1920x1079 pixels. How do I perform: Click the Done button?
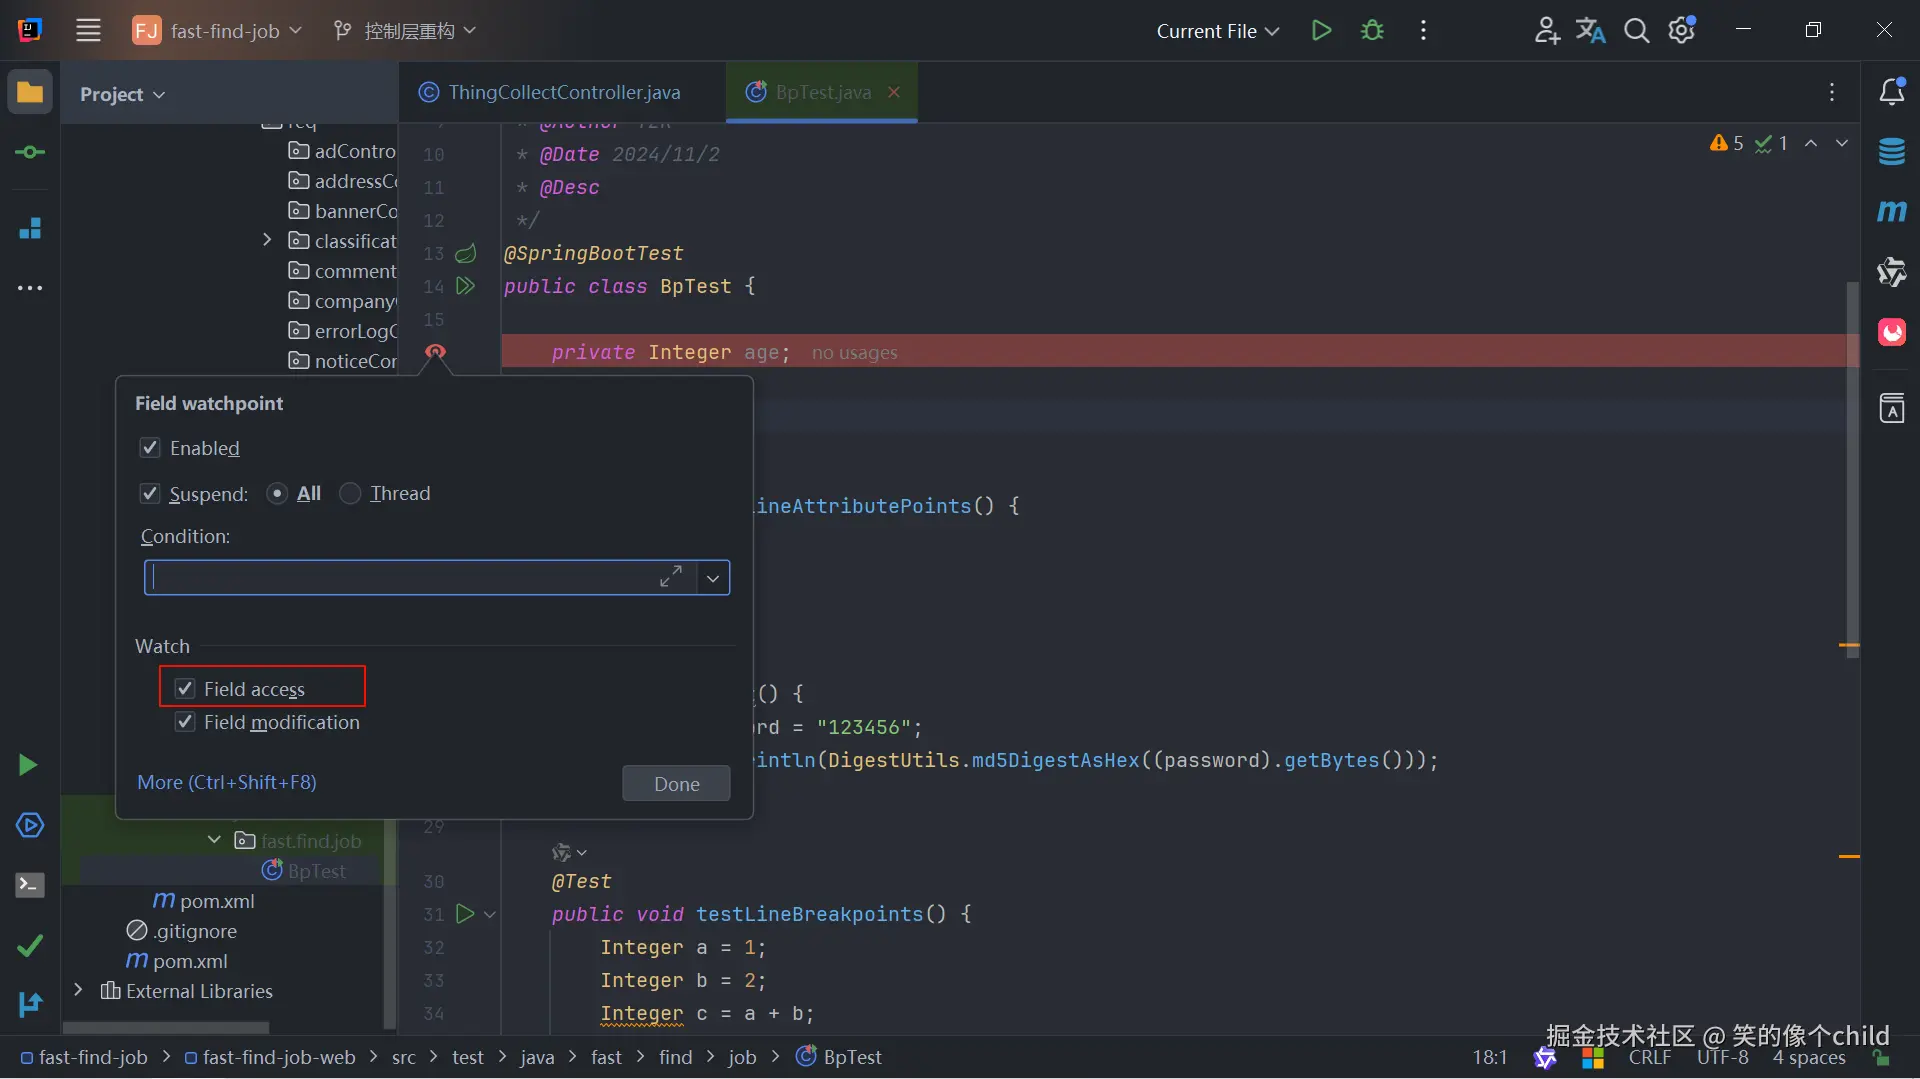click(x=676, y=784)
